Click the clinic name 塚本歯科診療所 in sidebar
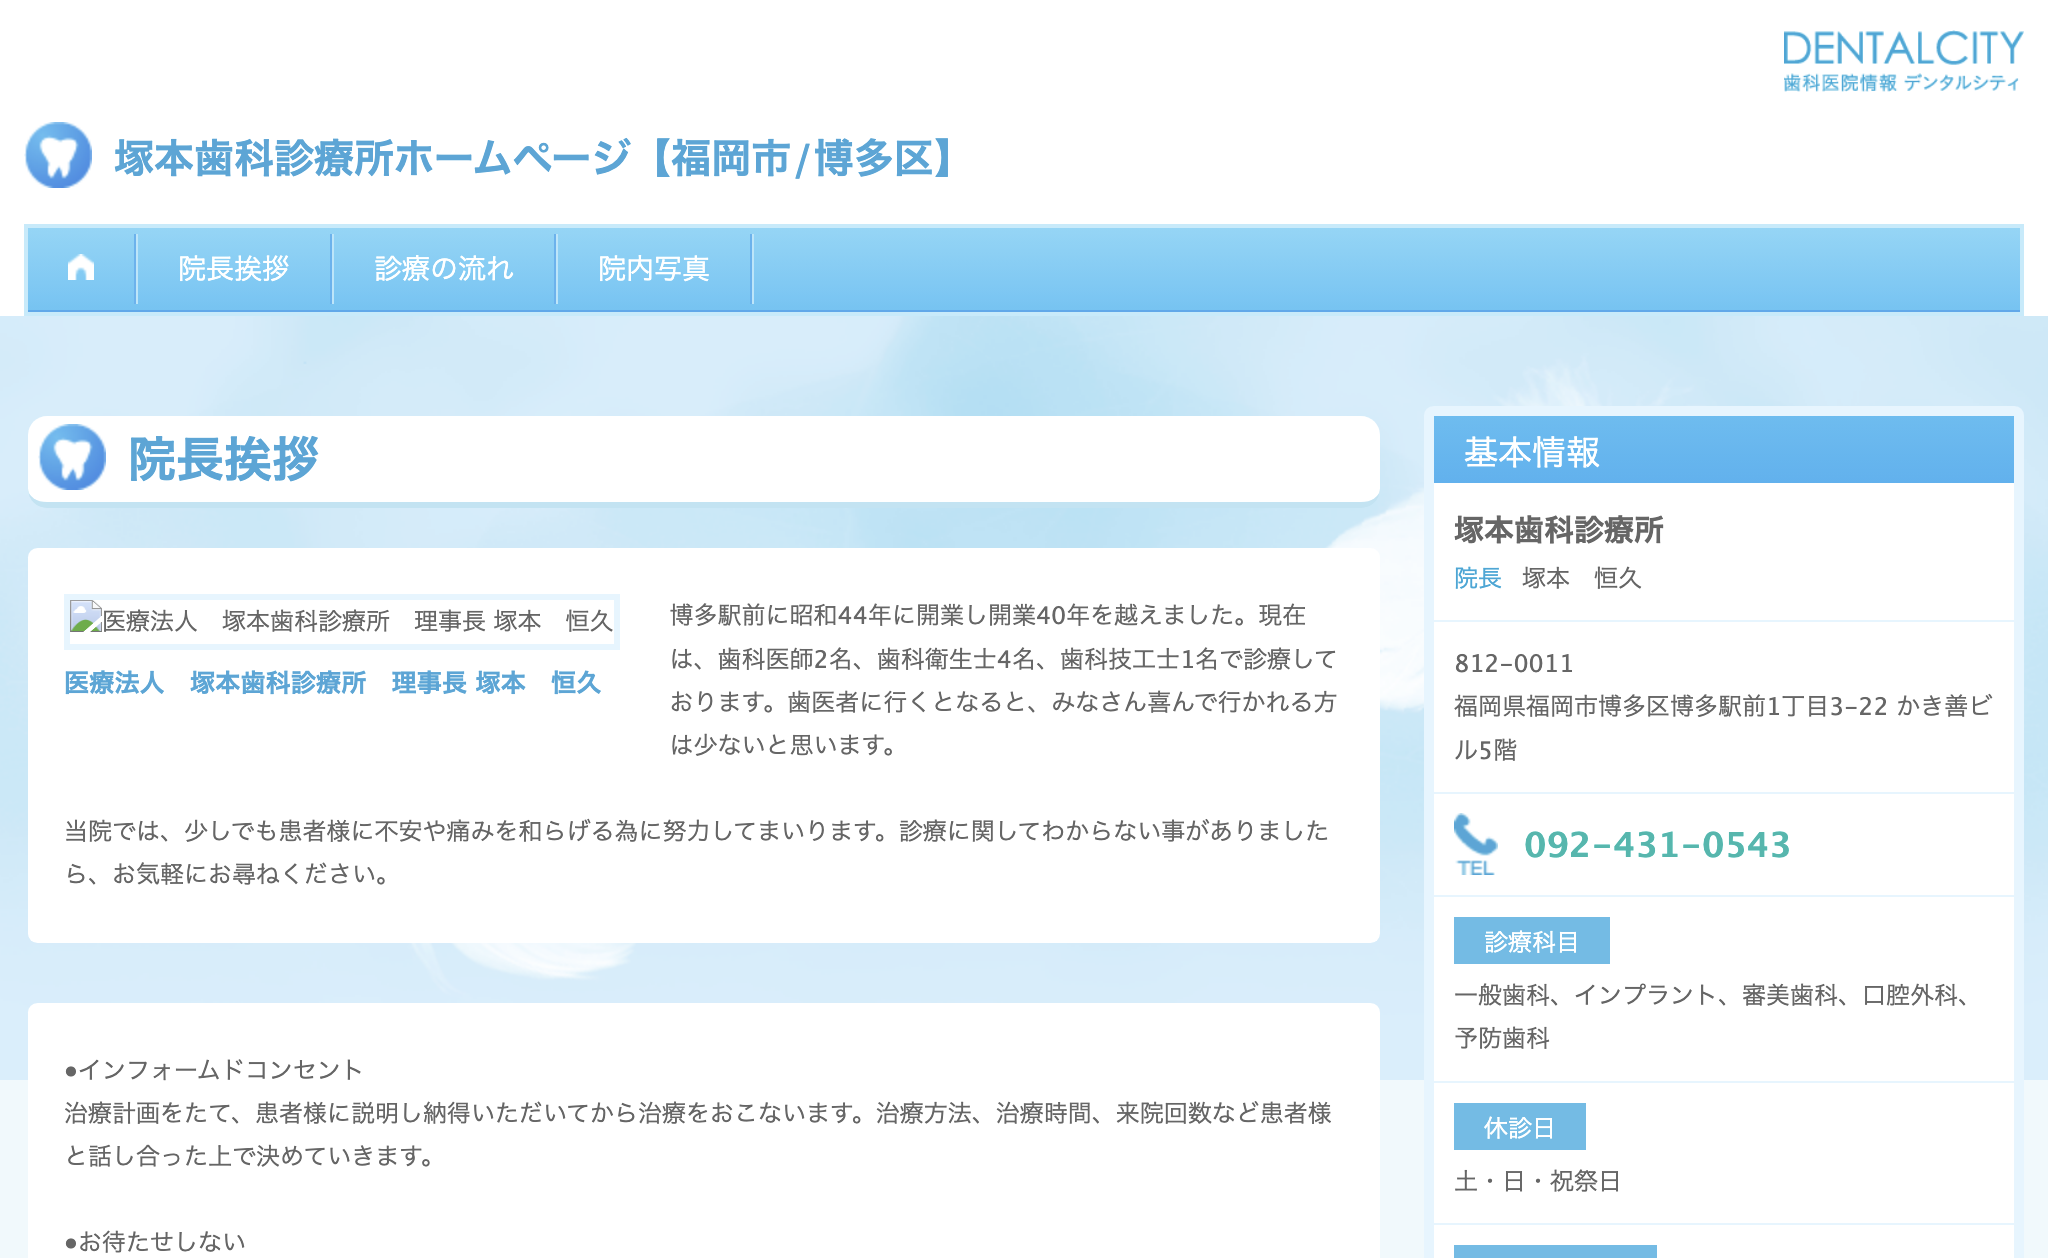 point(1558,530)
